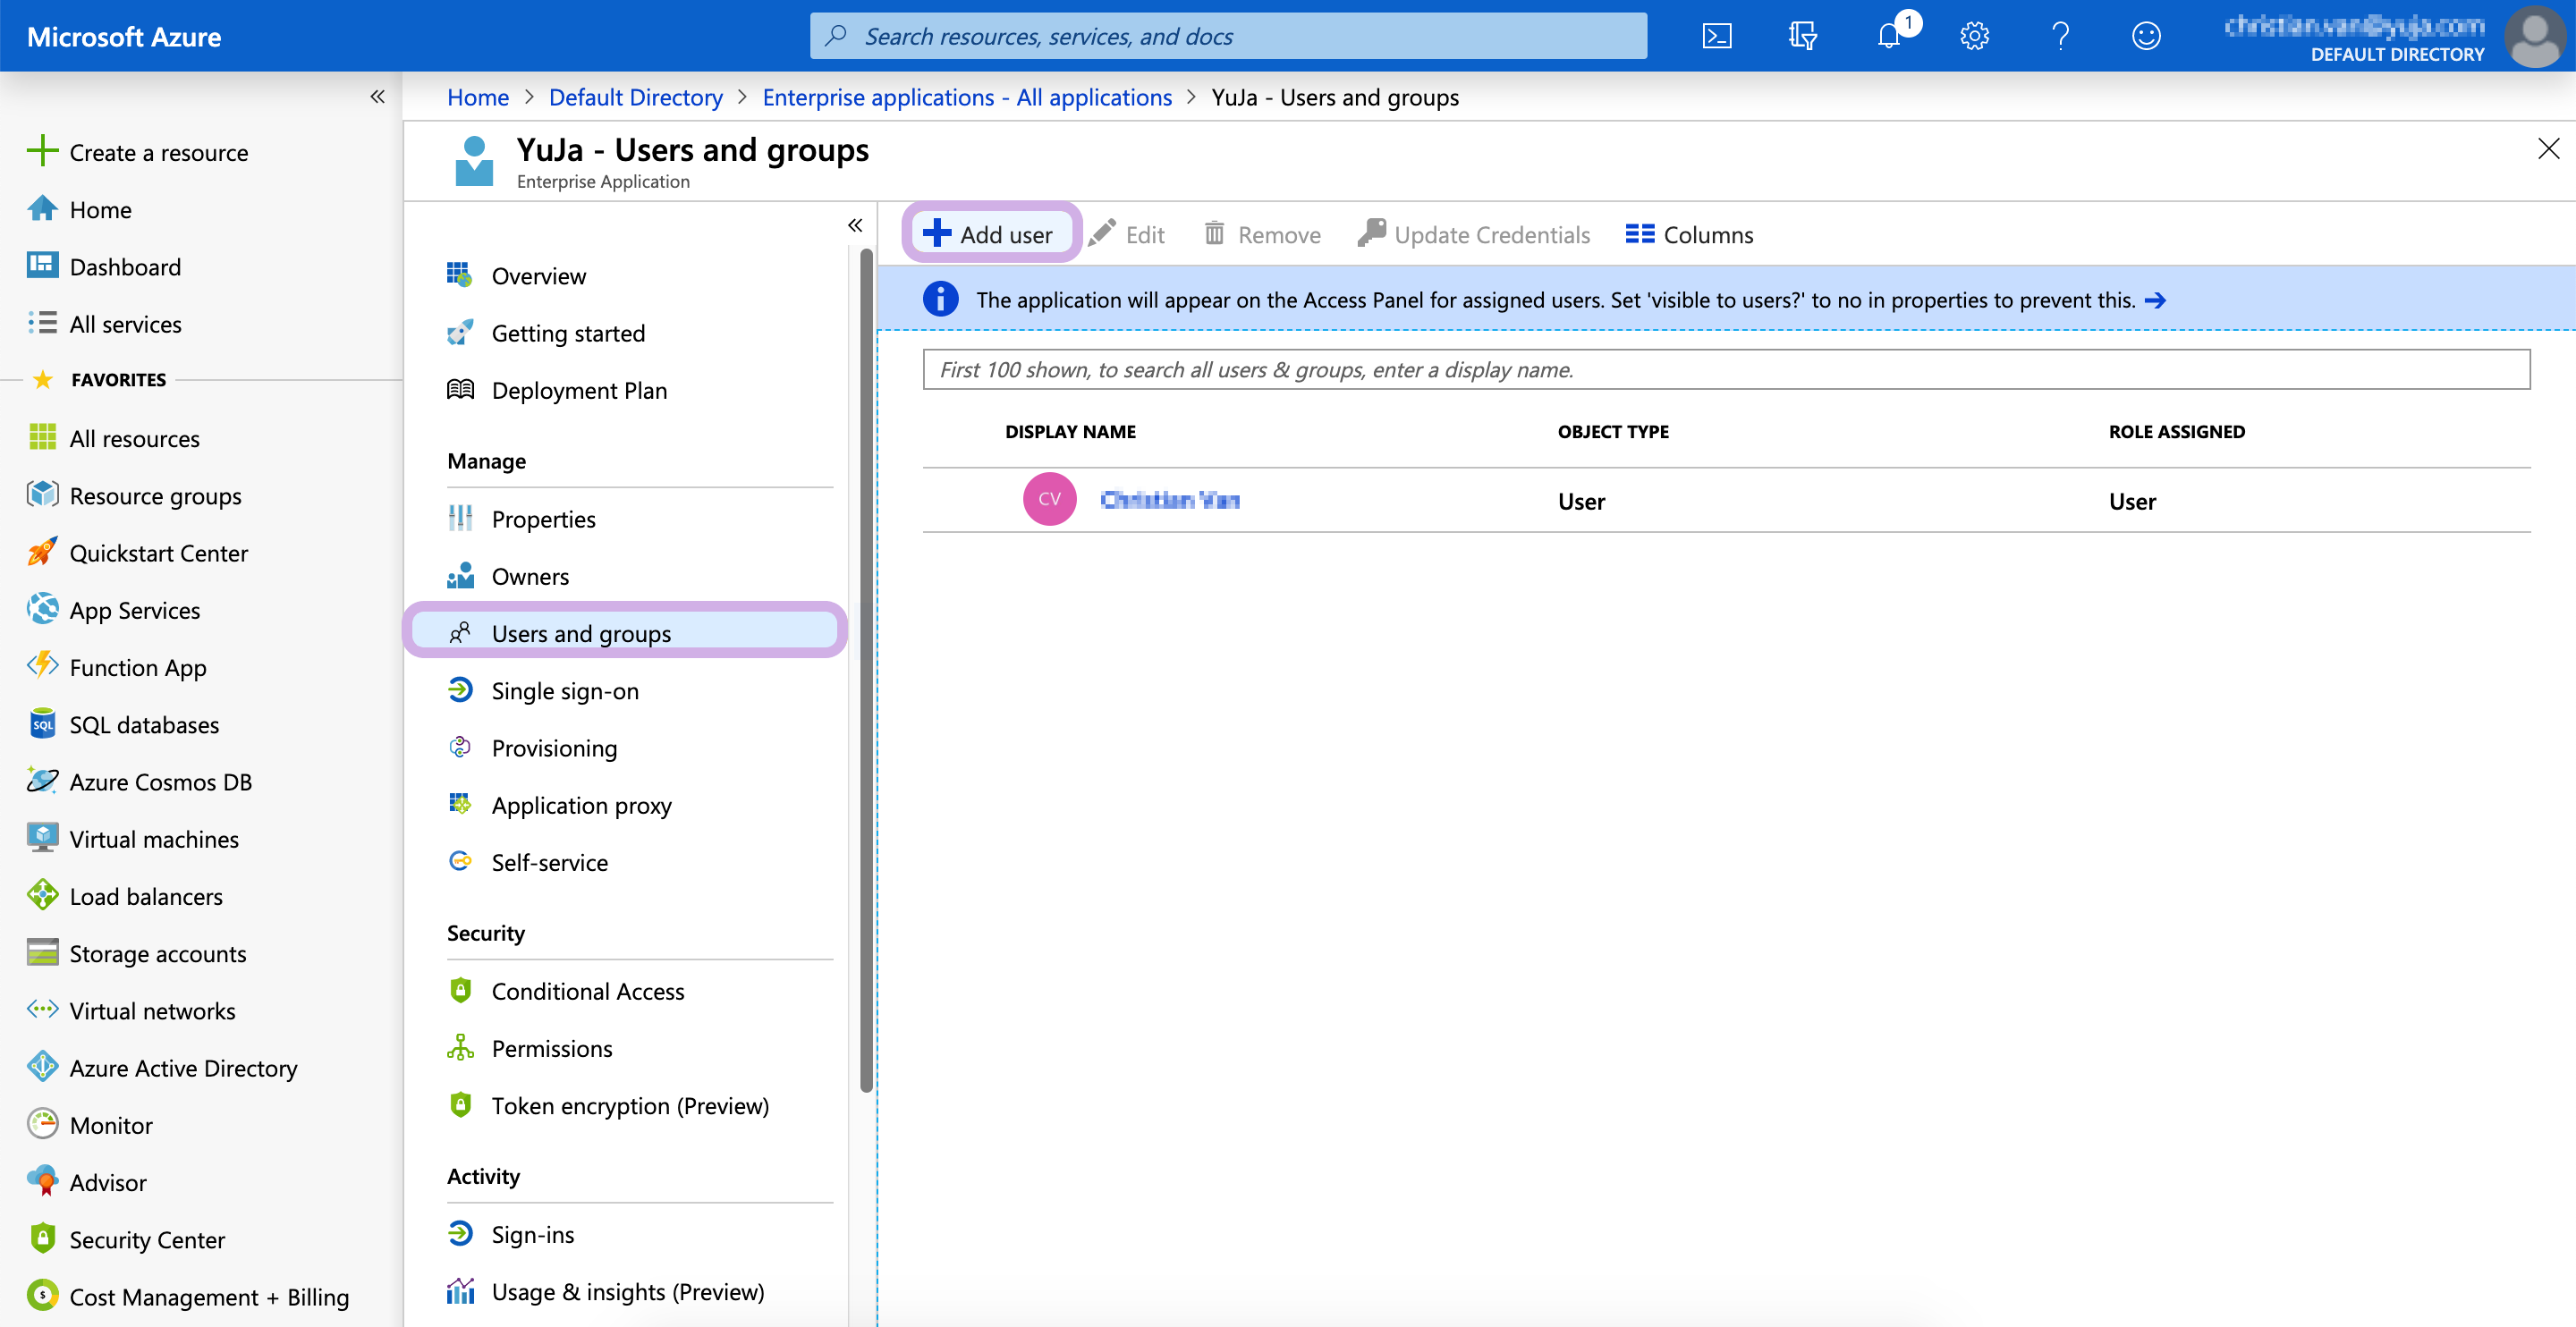Open the account profile menu
This screenshot has height=1327, width=2576.
point(2534,37)
